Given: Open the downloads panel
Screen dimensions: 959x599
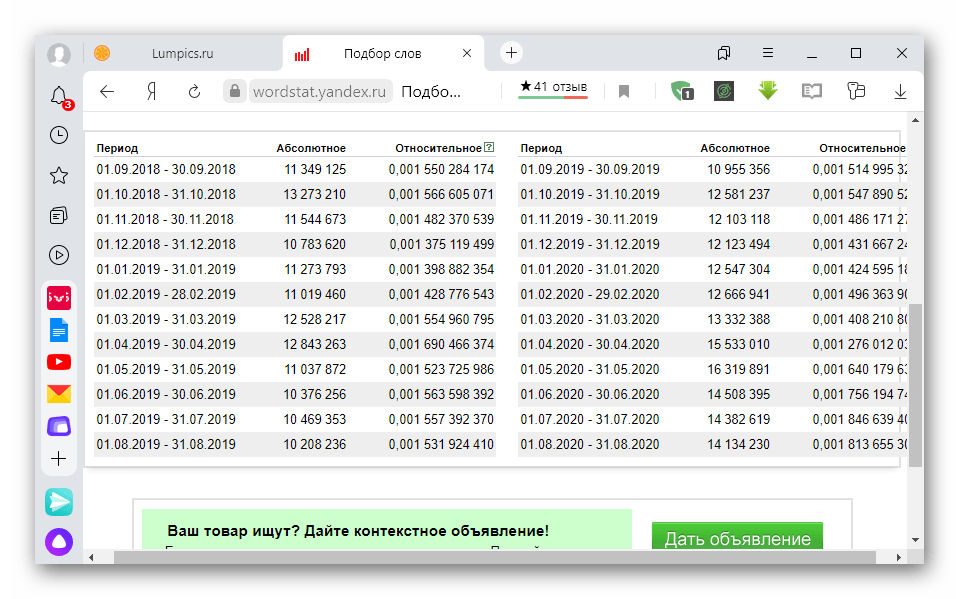Looking at the screenshot, I should coord(900,92).
